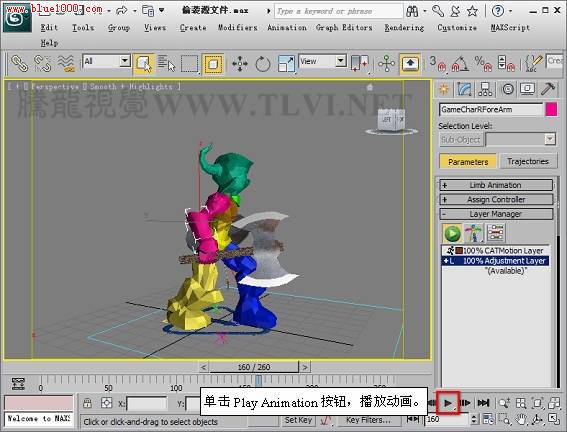Click the ViewCube in the viewport

(x=391, y=120)
